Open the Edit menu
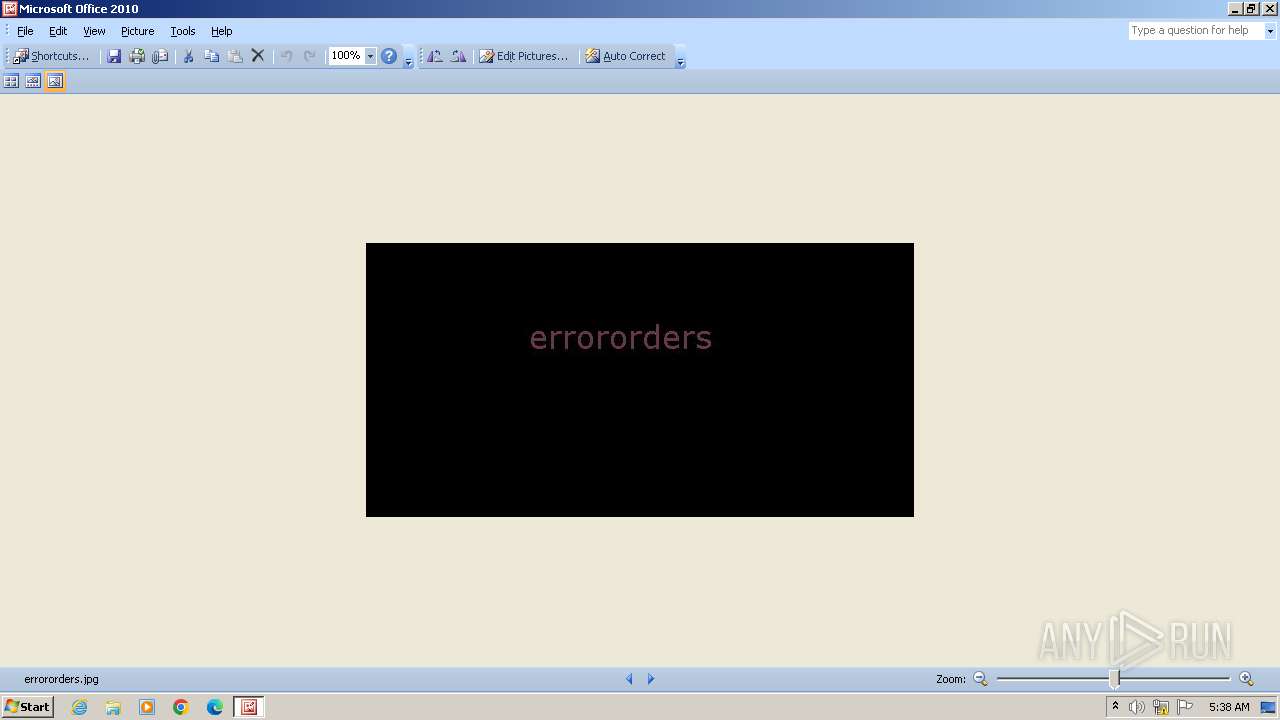The width and height of the screenshot is (1280, 720). coord(58,31)
